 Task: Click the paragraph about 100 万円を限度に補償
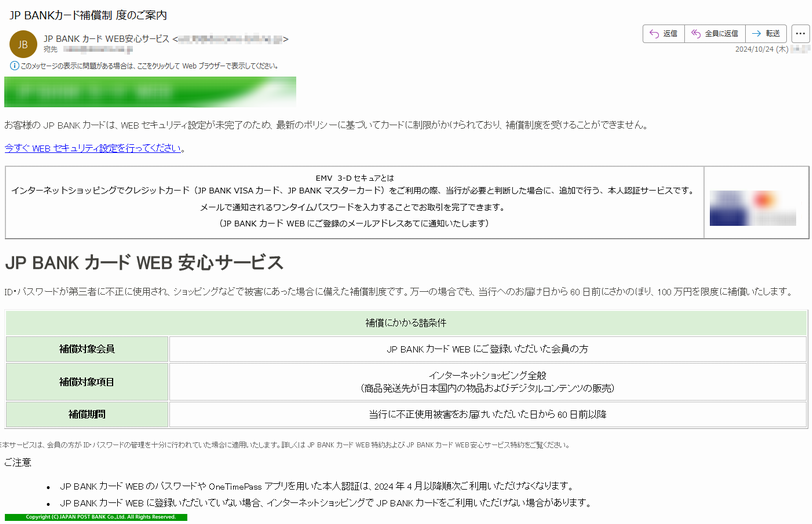(399, 292)
